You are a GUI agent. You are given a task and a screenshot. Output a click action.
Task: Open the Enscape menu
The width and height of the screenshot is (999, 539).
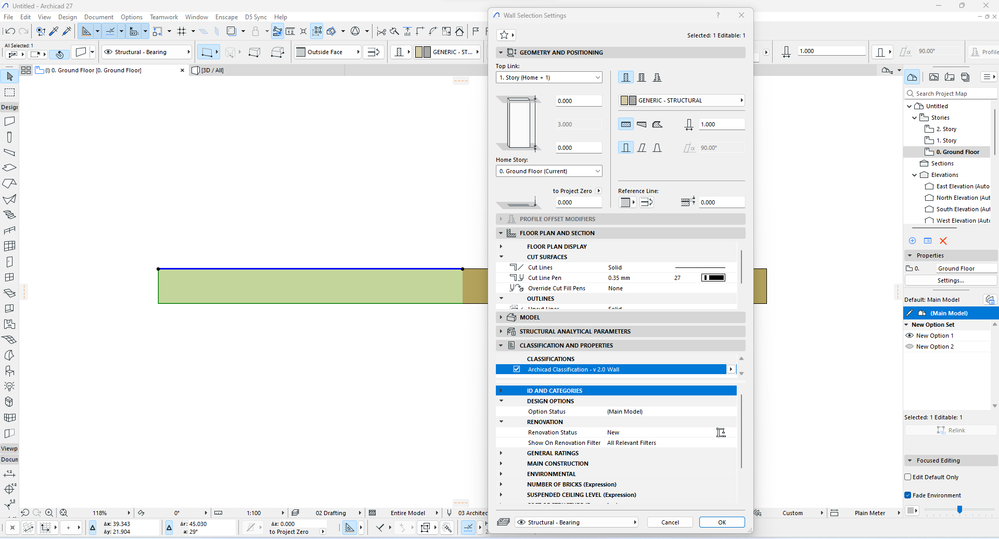[x=226, y=17]
